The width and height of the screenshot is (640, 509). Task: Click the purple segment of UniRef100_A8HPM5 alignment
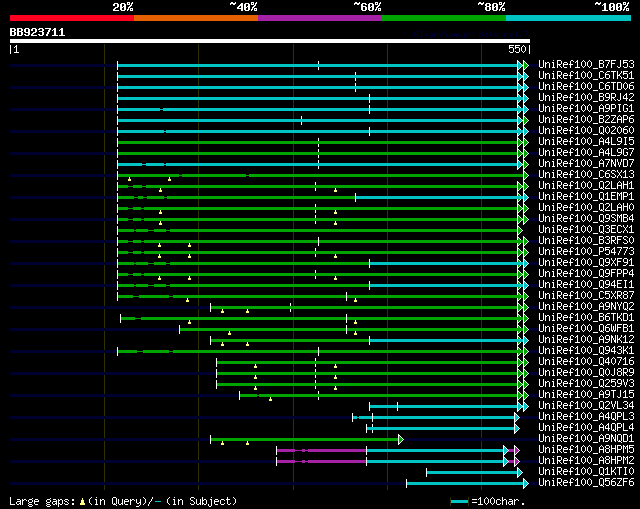coord(321,450)
